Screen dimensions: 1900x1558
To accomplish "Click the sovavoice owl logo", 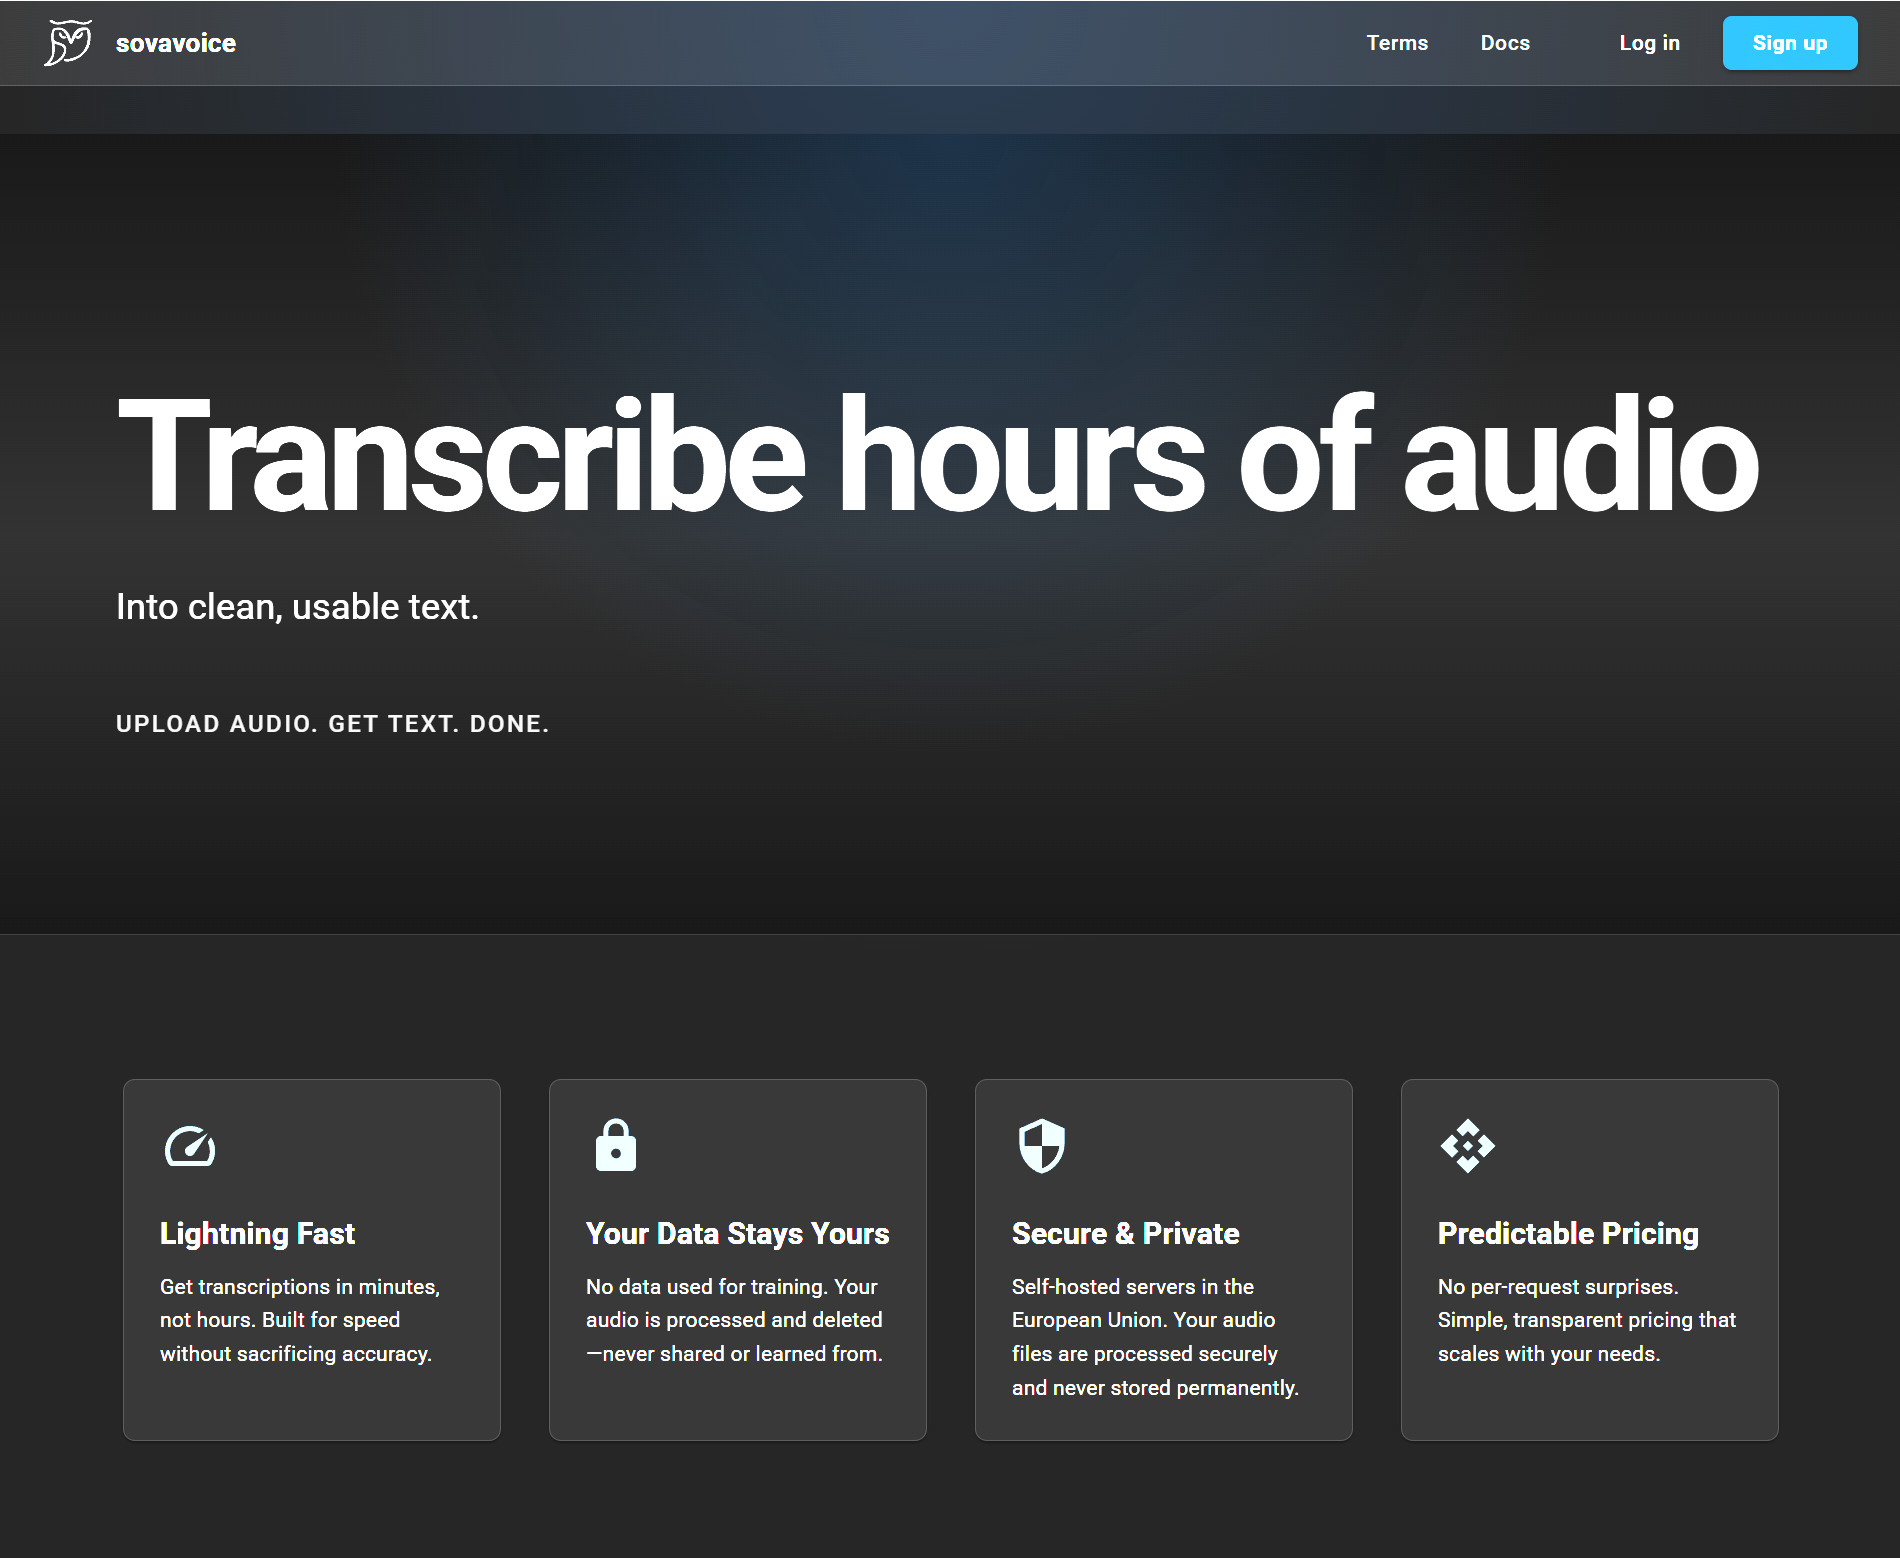I will click(68, 43).
